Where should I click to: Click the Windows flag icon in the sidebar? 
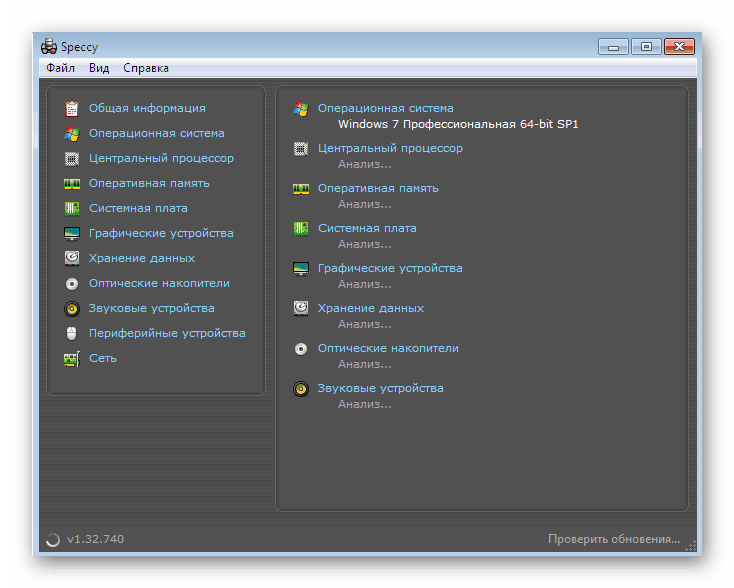click(x=72, y=133)
